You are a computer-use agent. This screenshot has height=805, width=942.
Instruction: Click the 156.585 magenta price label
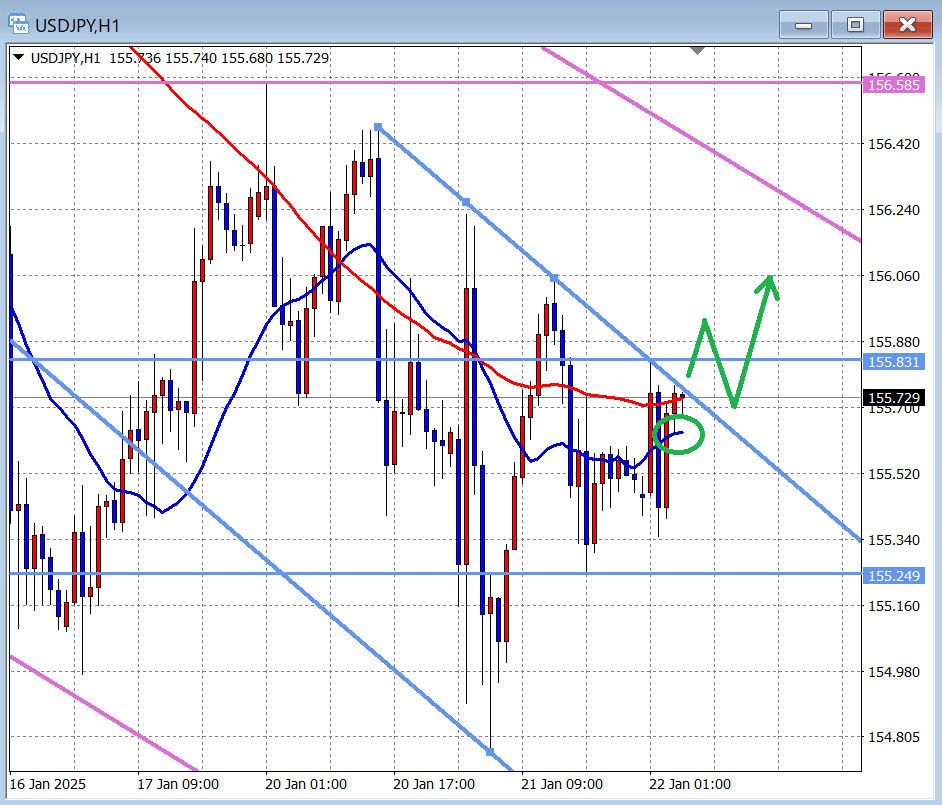click(893, 85)
